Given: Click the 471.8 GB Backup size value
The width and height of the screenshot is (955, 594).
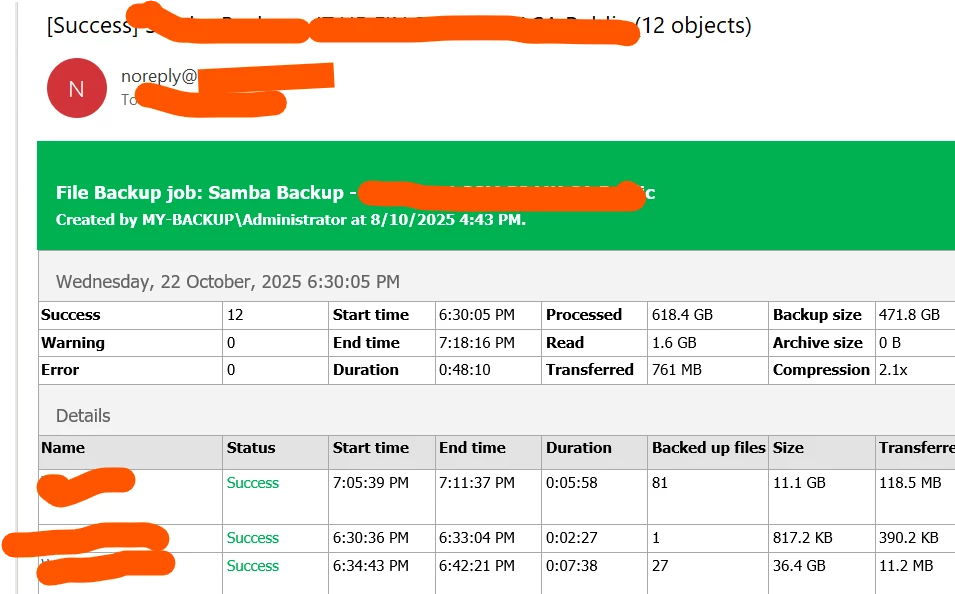Looking at the screenshot, I should click(910, 315).
